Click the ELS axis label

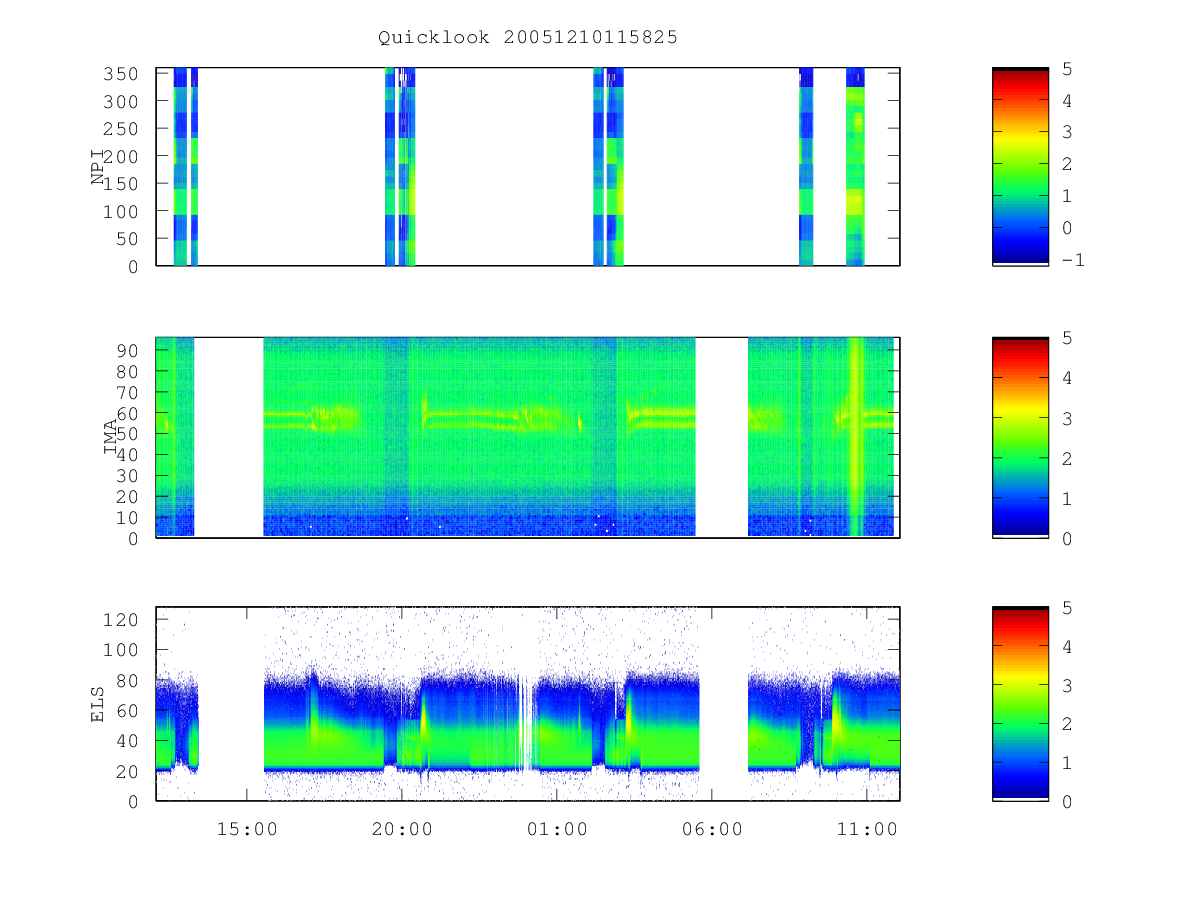(99, 704)
